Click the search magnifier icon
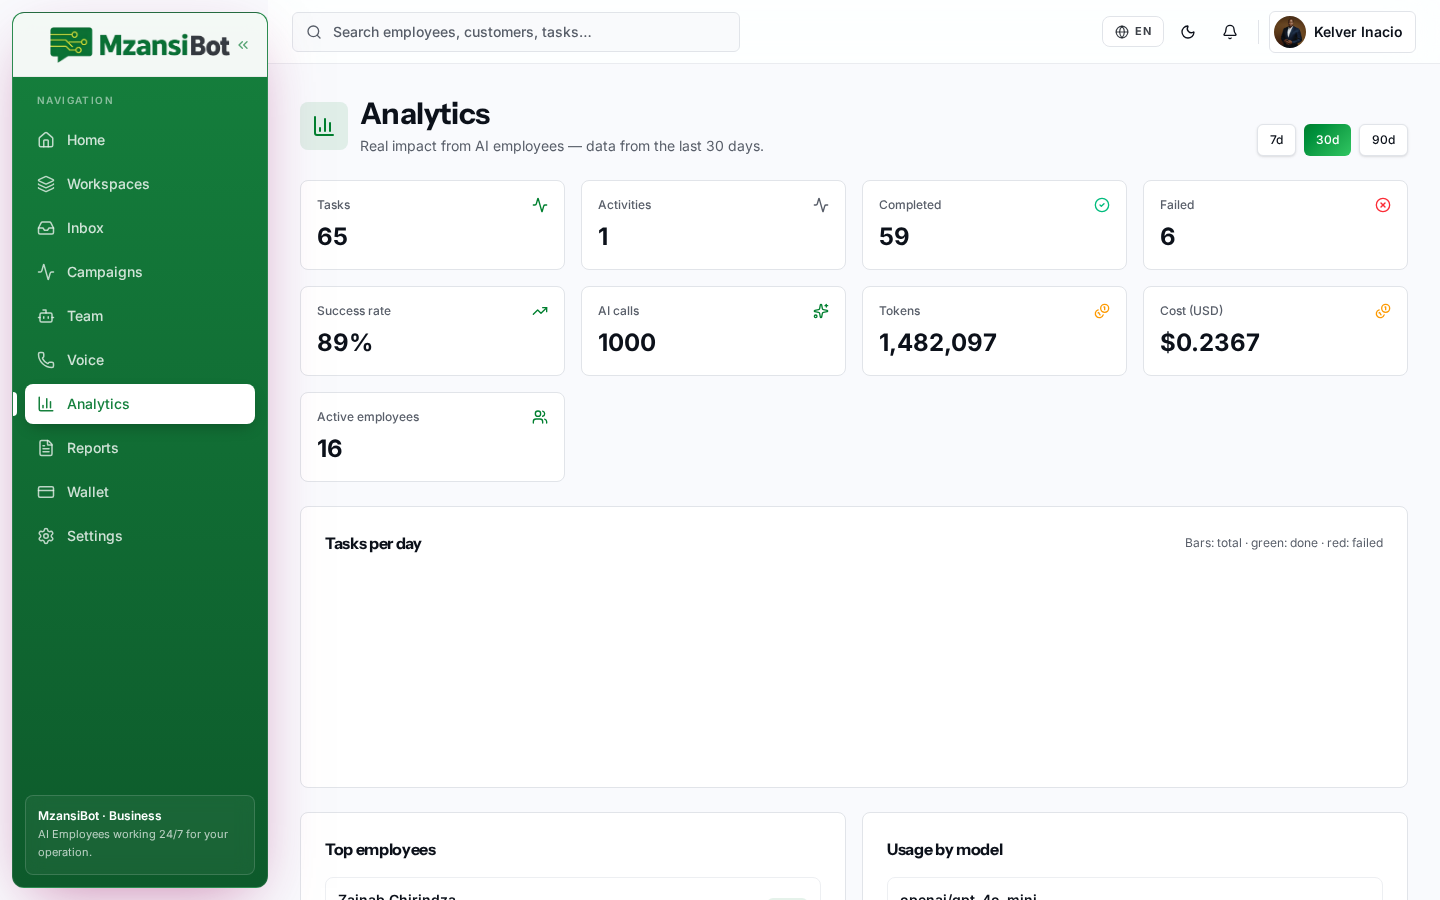Image resolution: width=1440 pixels, height=900 pixels. click(314, 32)
